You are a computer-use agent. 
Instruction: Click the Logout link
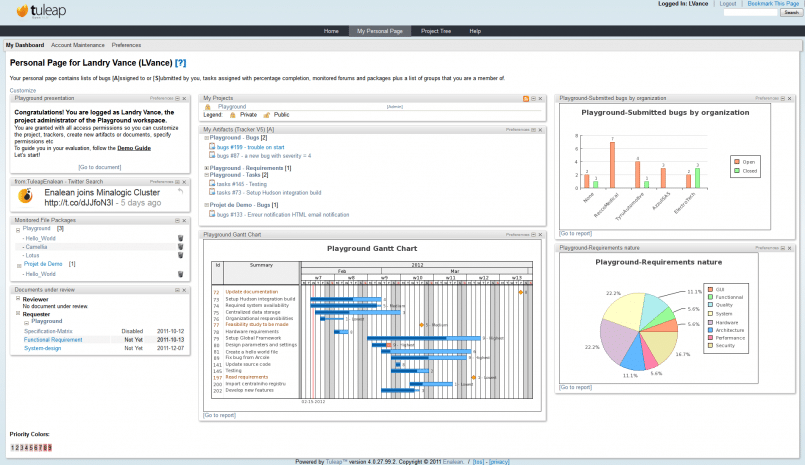click(x=727, y=4)
